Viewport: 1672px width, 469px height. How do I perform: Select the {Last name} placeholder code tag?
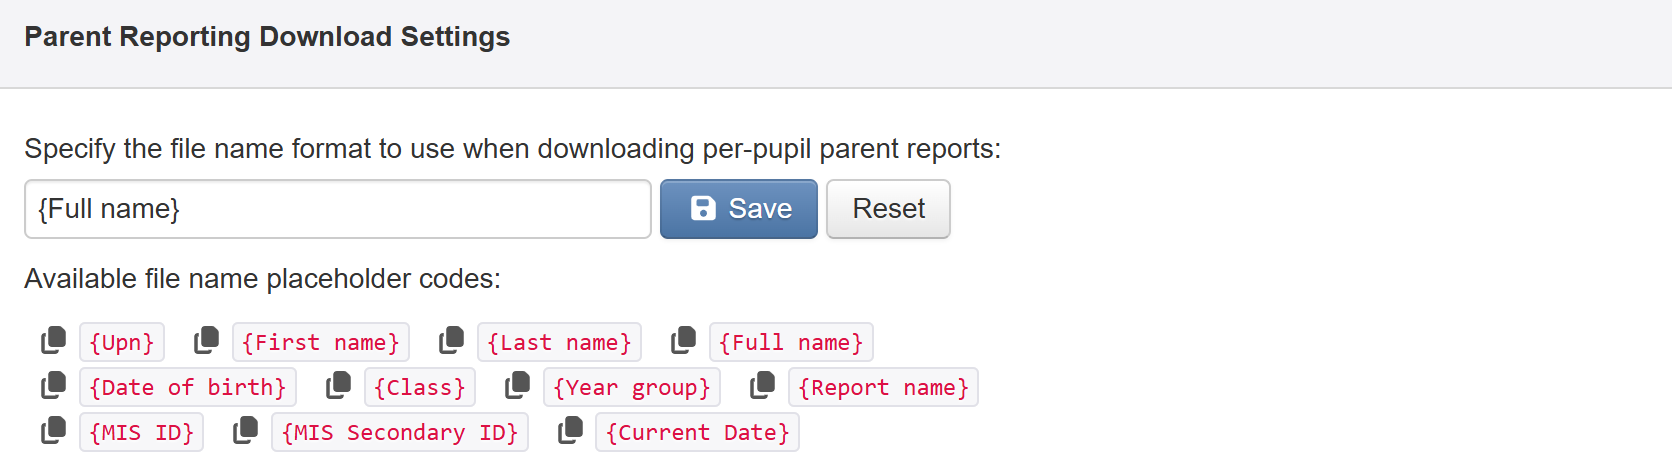pos(559,343)
